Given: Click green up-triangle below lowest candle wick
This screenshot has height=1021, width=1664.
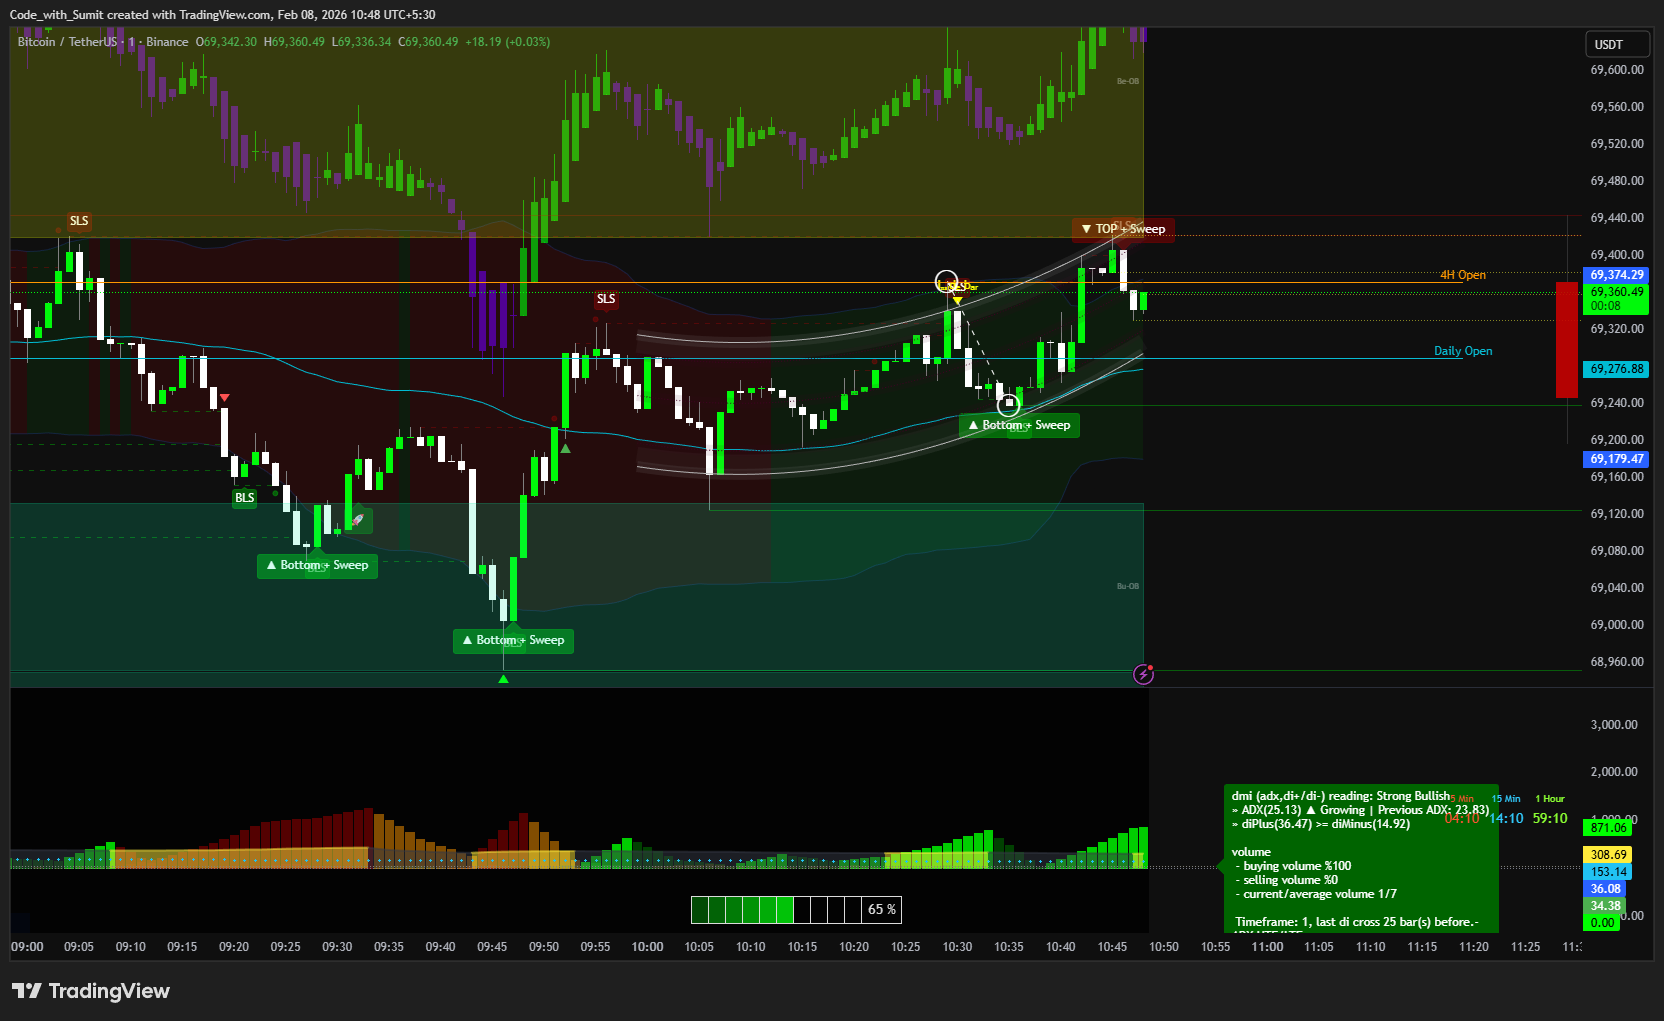Looking at the screenshot, I should (x=503, y=679).
